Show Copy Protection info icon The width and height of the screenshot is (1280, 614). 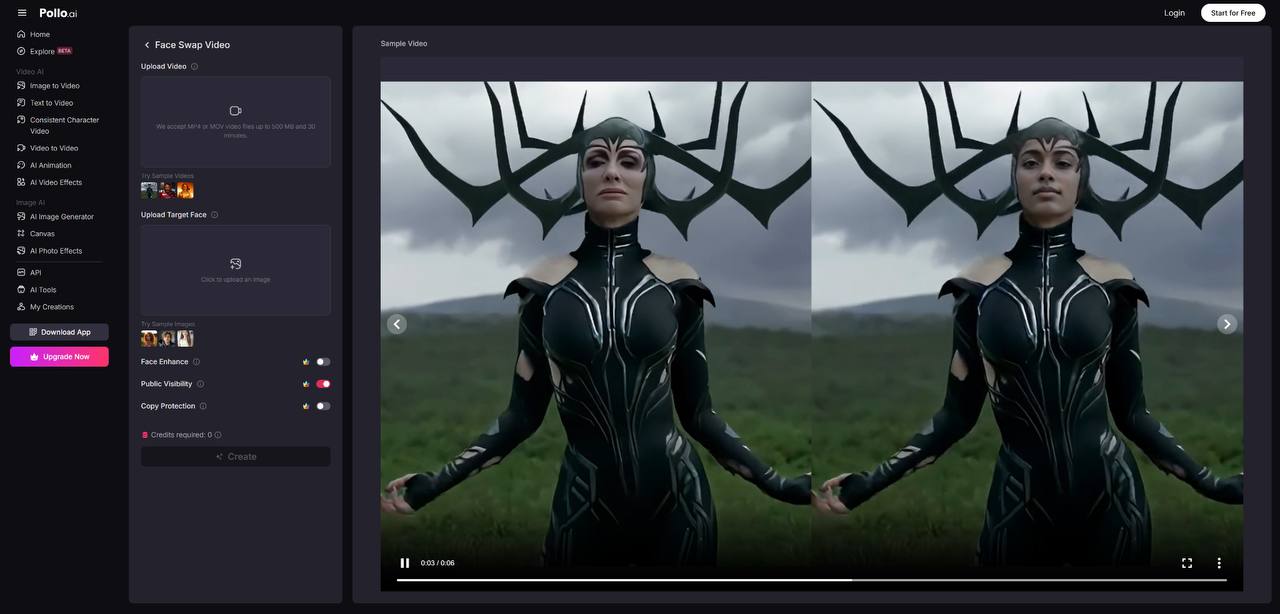point(203,406)
